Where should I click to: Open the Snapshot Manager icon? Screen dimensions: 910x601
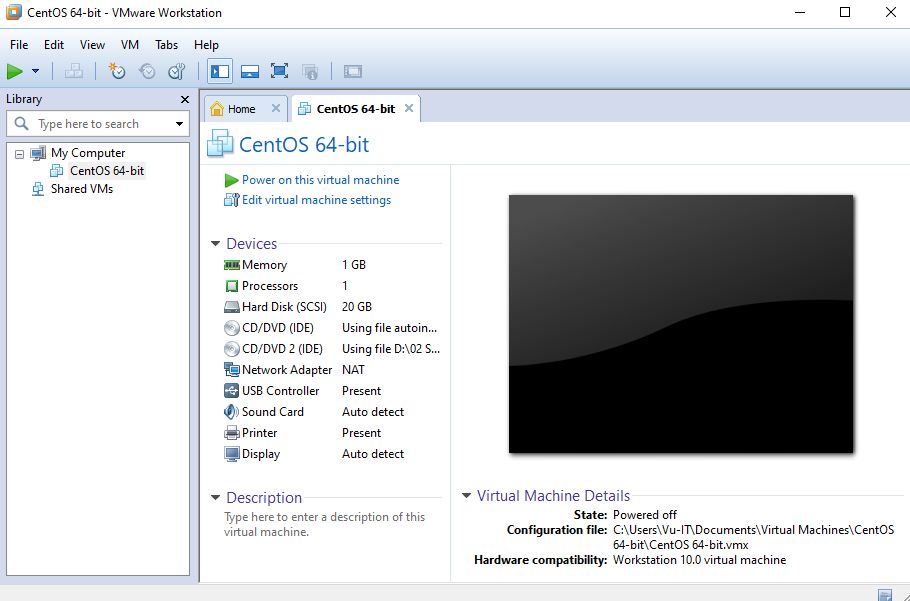point(177,71)
